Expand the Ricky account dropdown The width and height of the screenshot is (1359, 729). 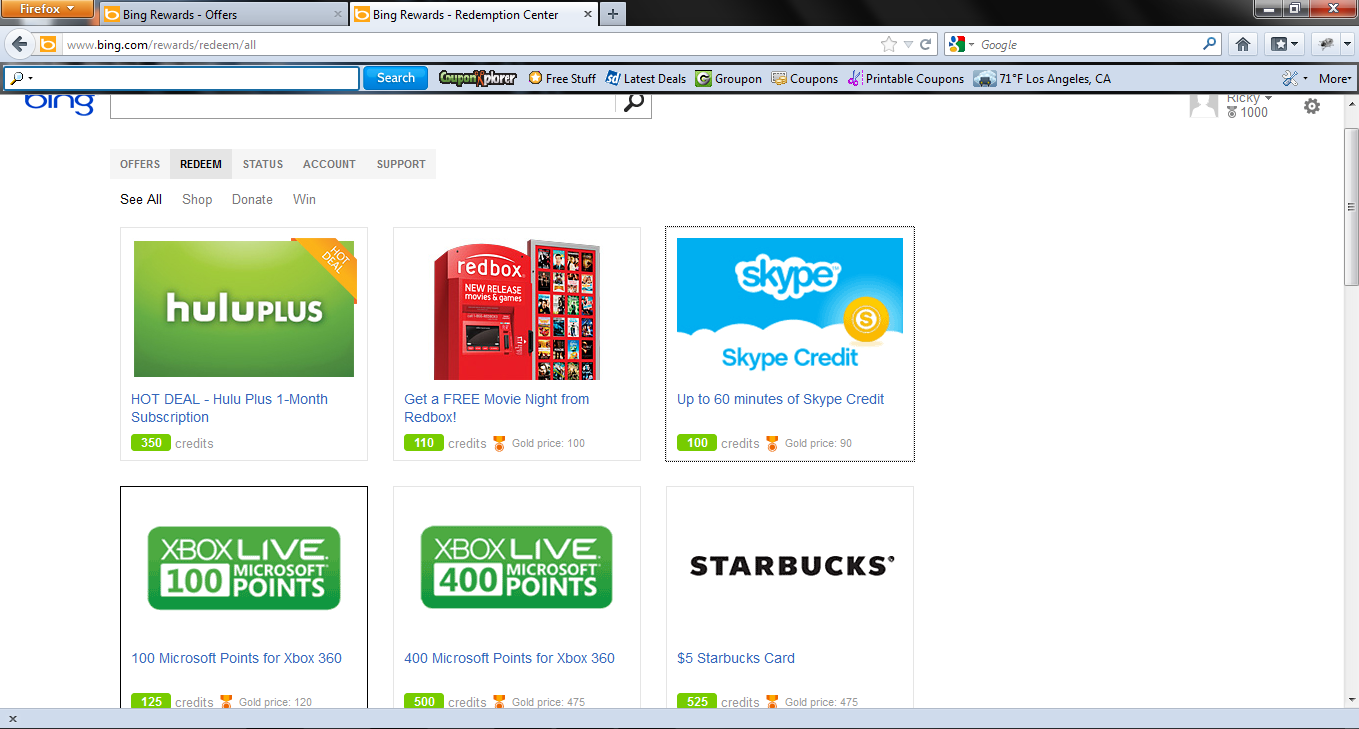coord(1248,97)
